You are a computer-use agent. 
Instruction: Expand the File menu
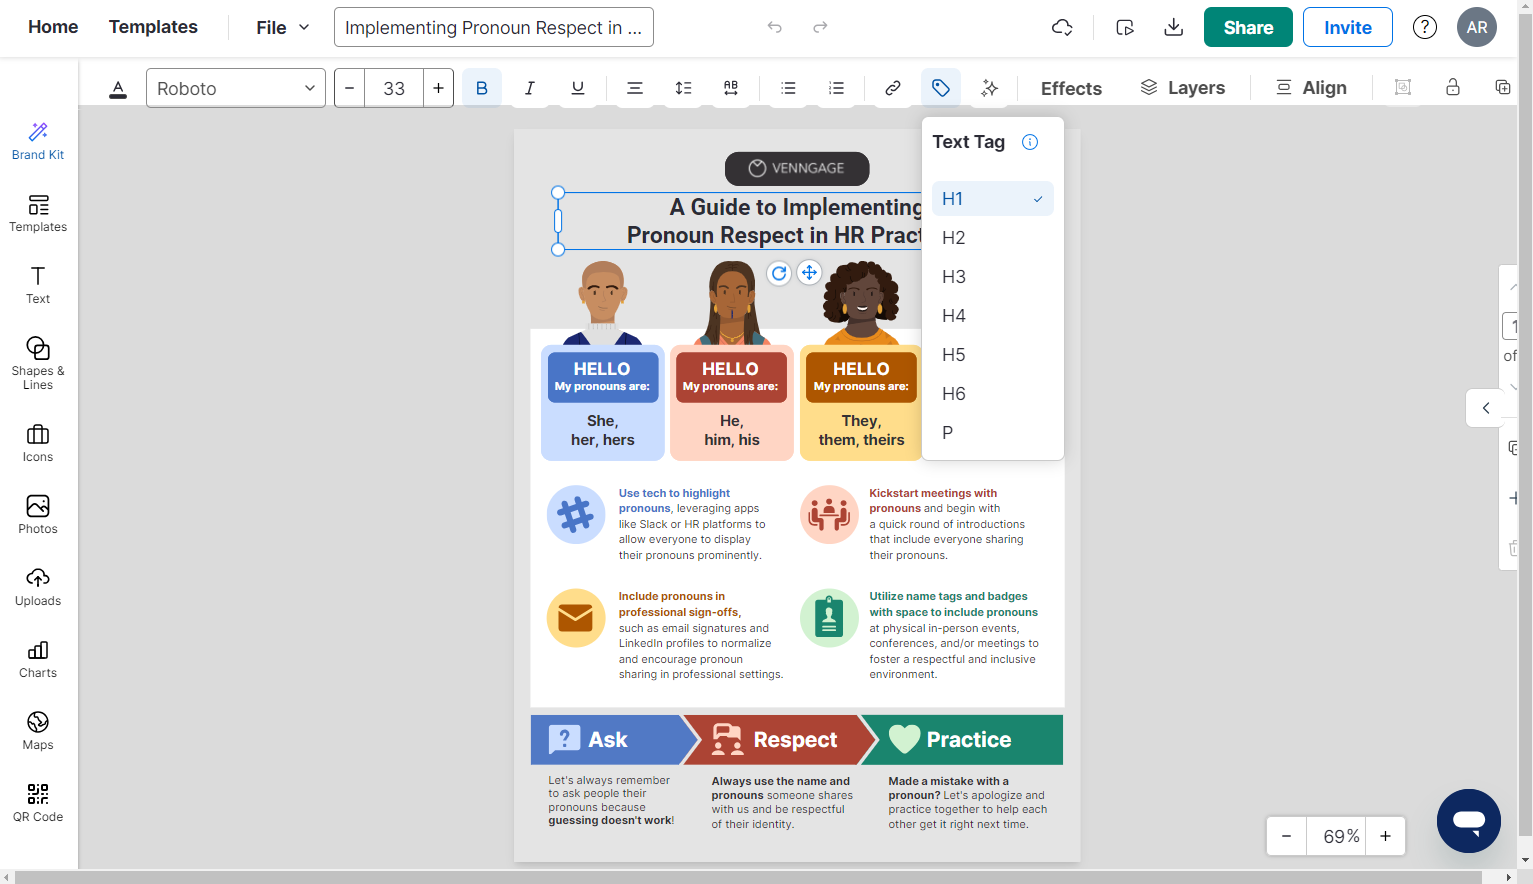click(283, 27)
